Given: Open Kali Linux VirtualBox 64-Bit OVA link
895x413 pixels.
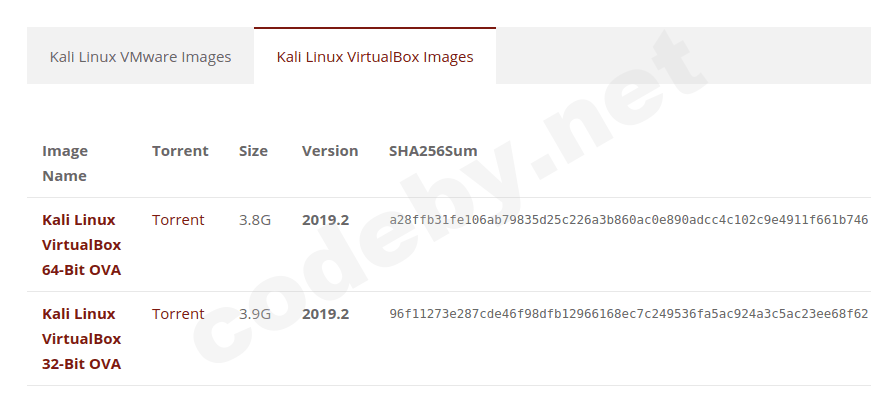Looking at the screenshot, I should pyautogui.click(x=81, y=245).
